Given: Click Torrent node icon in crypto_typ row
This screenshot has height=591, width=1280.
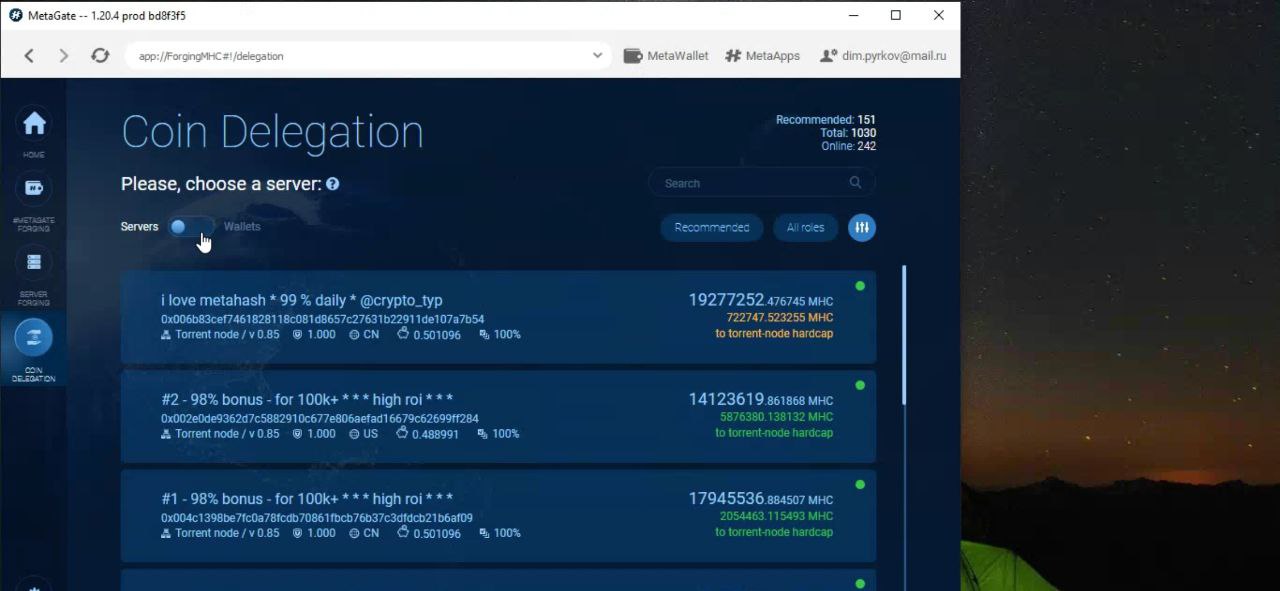Looking at the screenshot, I should click(x=166, y=335).
